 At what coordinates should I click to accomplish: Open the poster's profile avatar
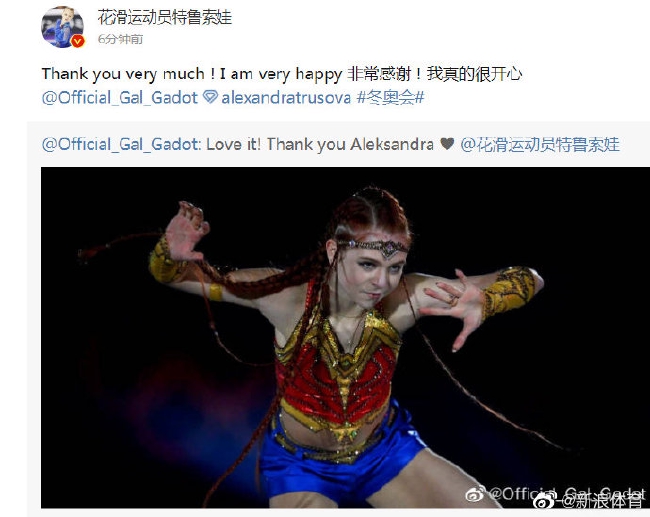tap(62, 27)
